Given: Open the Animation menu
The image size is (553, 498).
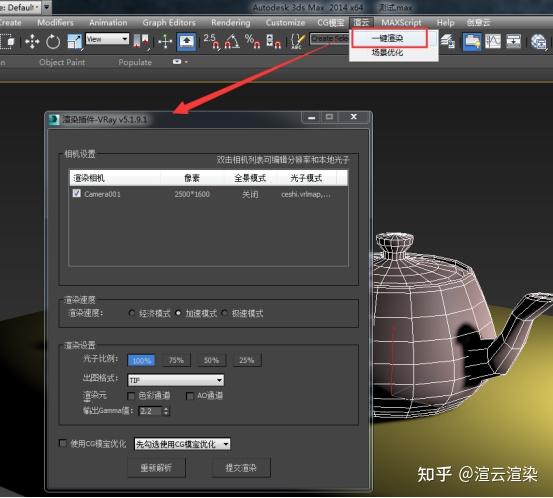Looking at the screenshot, I should 108,23.
